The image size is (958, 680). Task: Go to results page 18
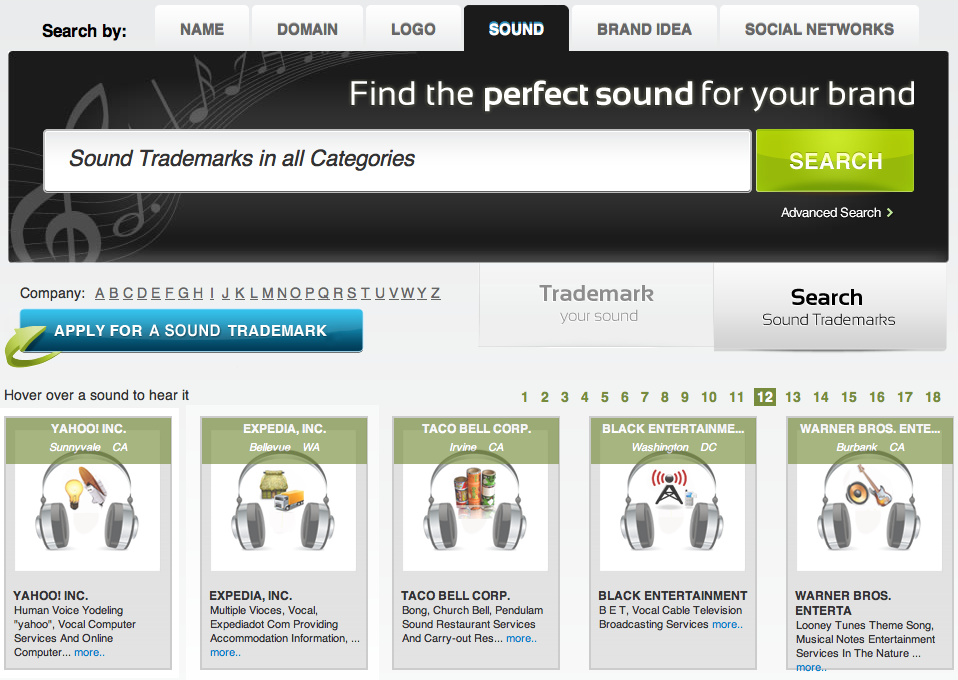click(x=932, y=397)
